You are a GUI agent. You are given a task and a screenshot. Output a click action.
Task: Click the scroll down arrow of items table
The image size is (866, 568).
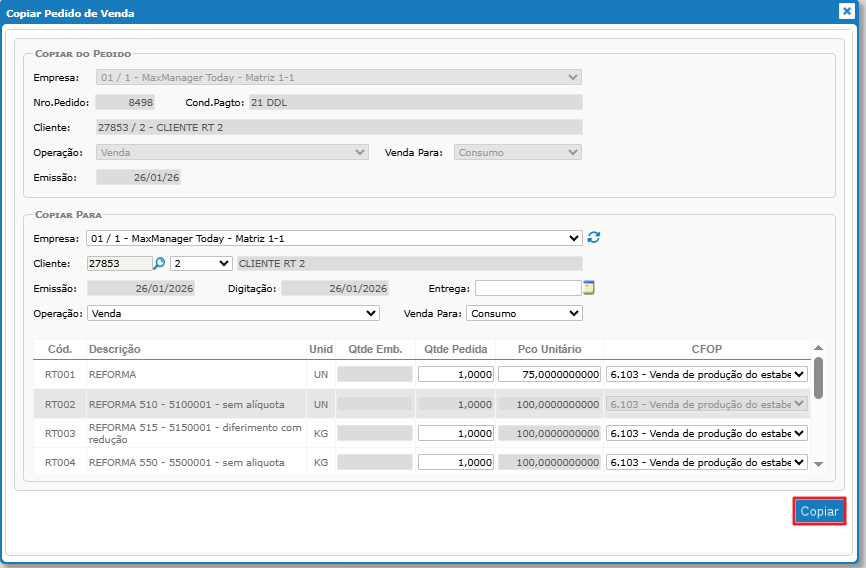pos(819,464)
